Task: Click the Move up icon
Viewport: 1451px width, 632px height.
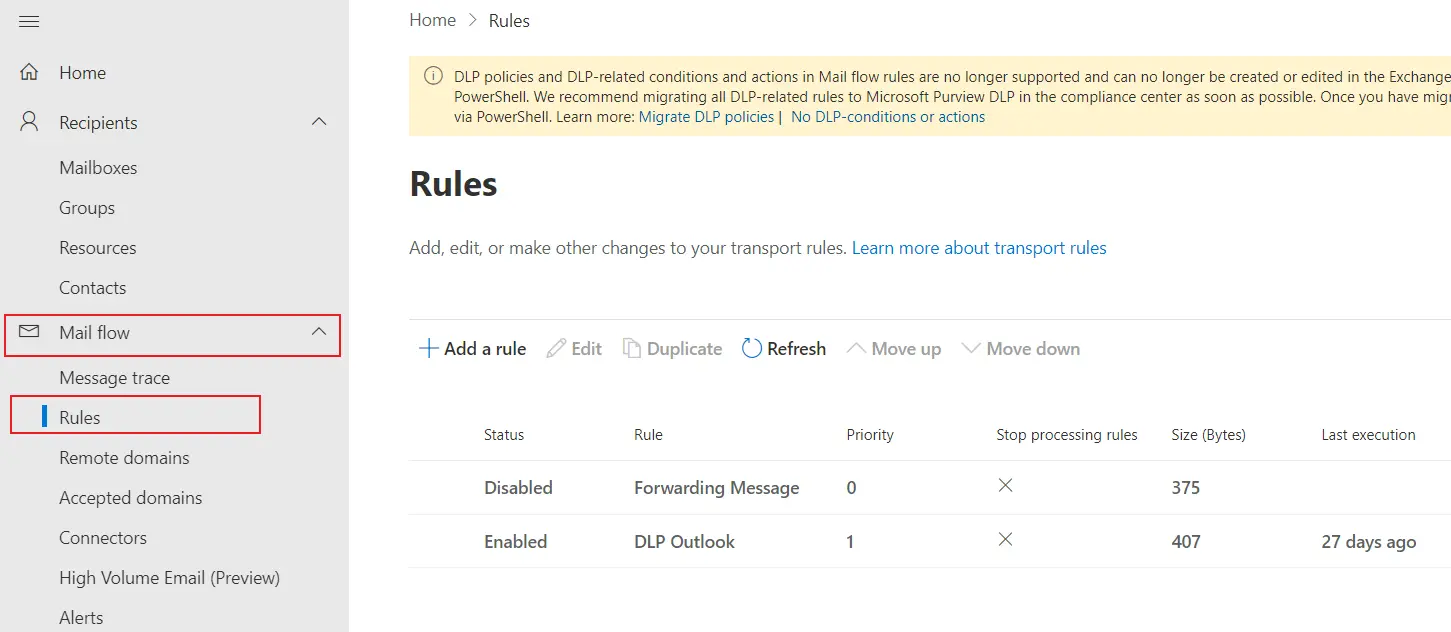Action: 857,348
